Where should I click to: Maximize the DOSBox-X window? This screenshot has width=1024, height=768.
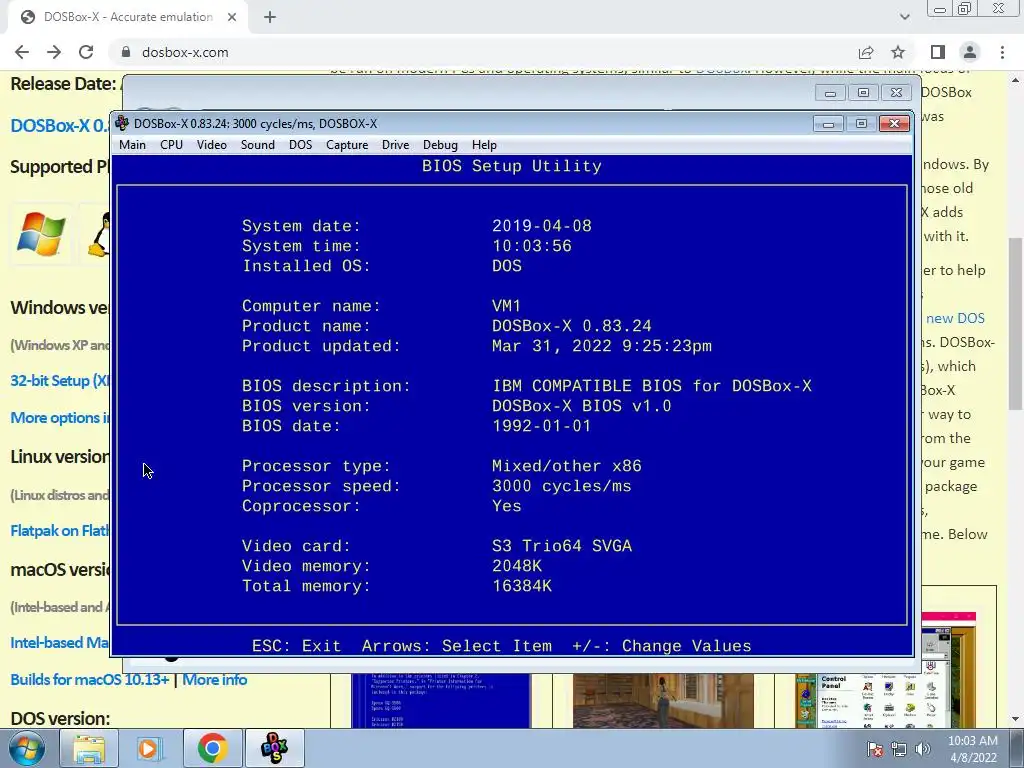[x=861, y=123]
